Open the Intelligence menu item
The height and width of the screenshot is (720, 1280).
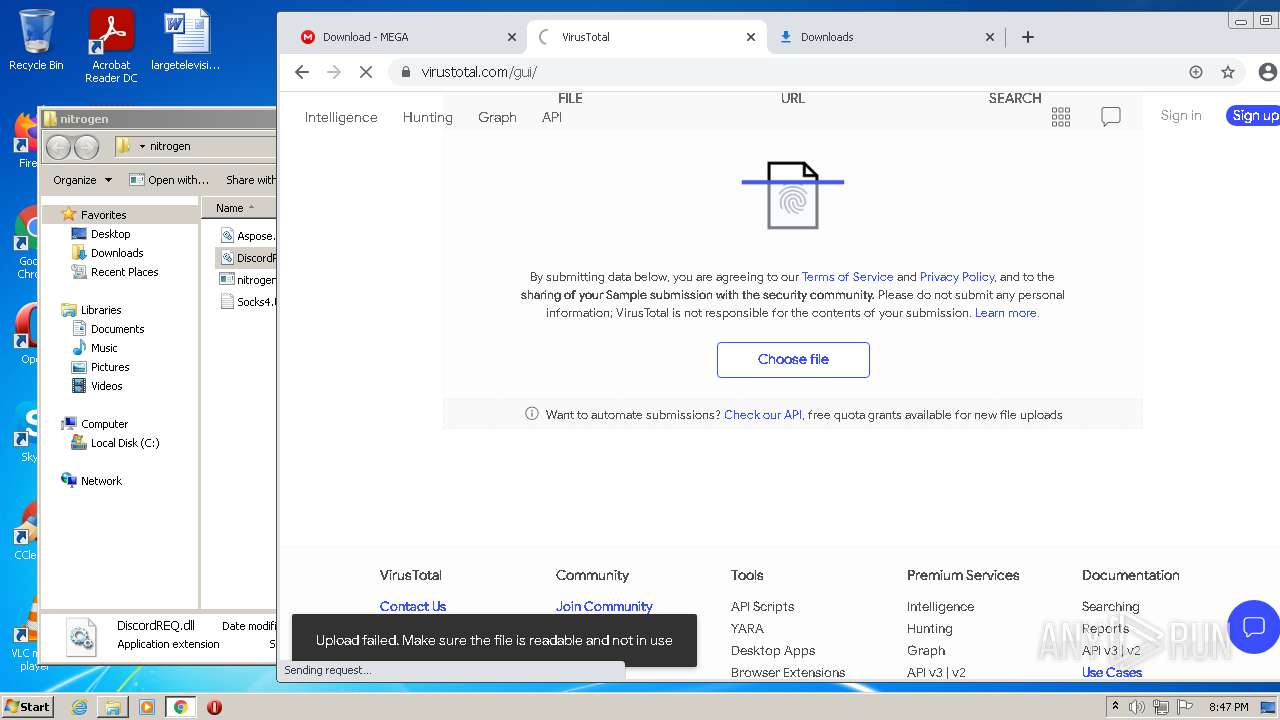(341, 117)
